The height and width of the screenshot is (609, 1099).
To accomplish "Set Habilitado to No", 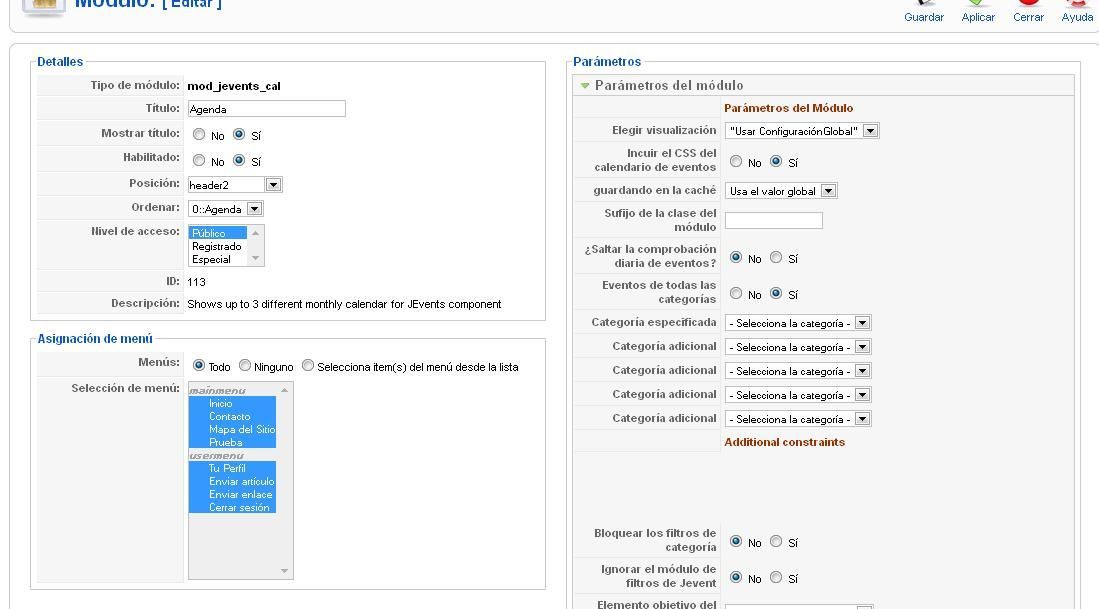I will 199,160.
